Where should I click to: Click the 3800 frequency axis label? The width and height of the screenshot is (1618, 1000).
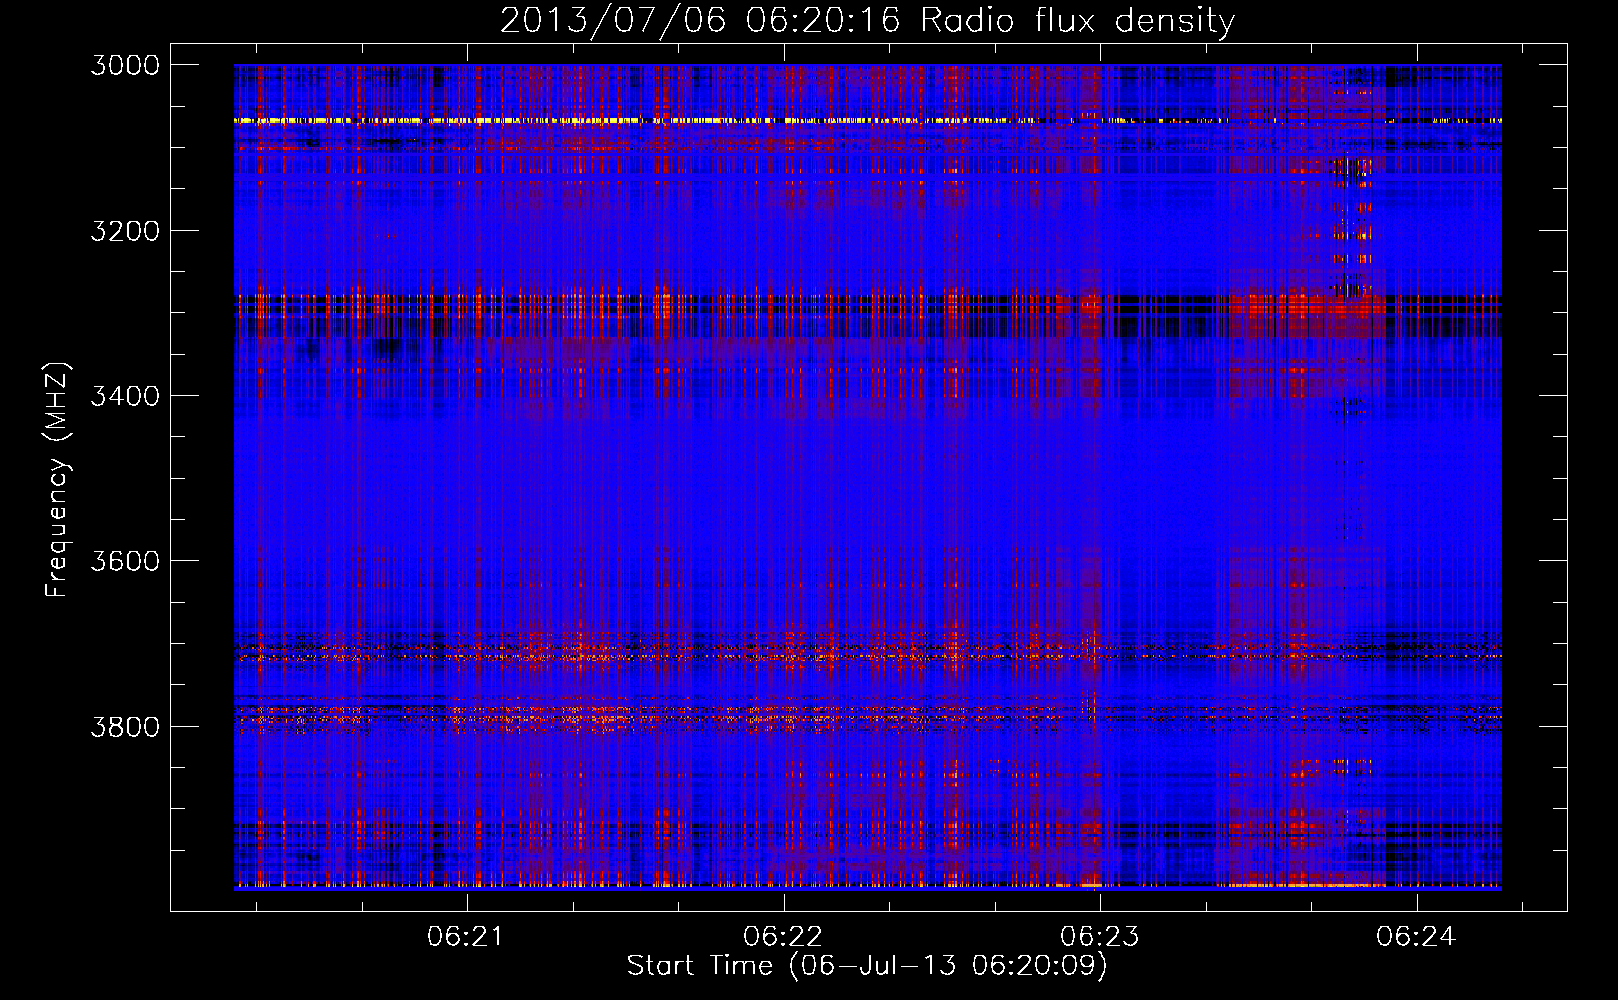[x=125, y=726]
